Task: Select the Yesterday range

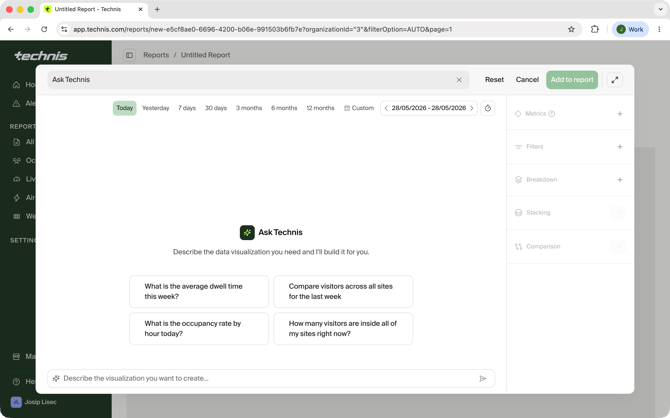Action: (x=156, y=108)
